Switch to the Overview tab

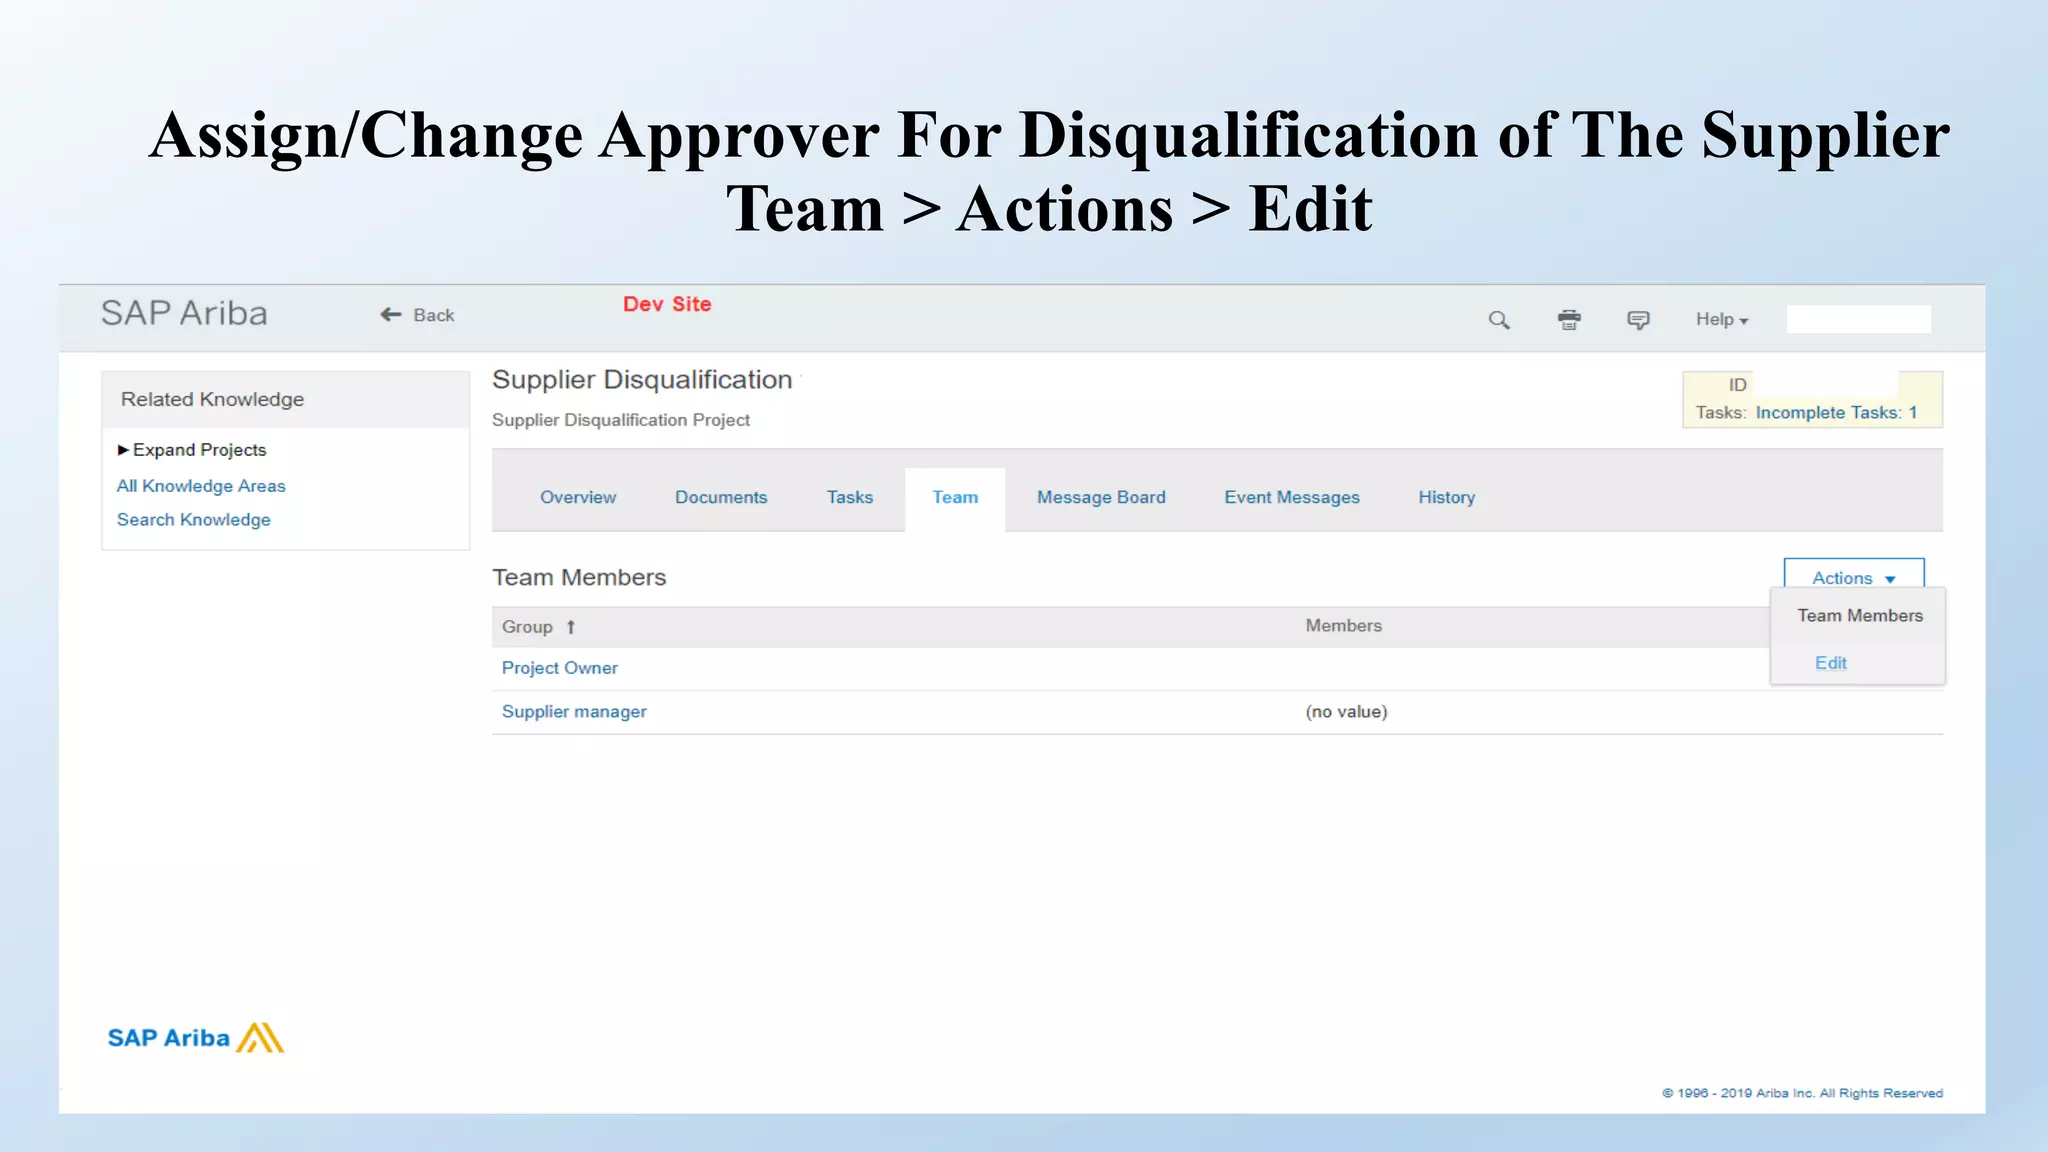pyautogui.click(x=578, y=497)
